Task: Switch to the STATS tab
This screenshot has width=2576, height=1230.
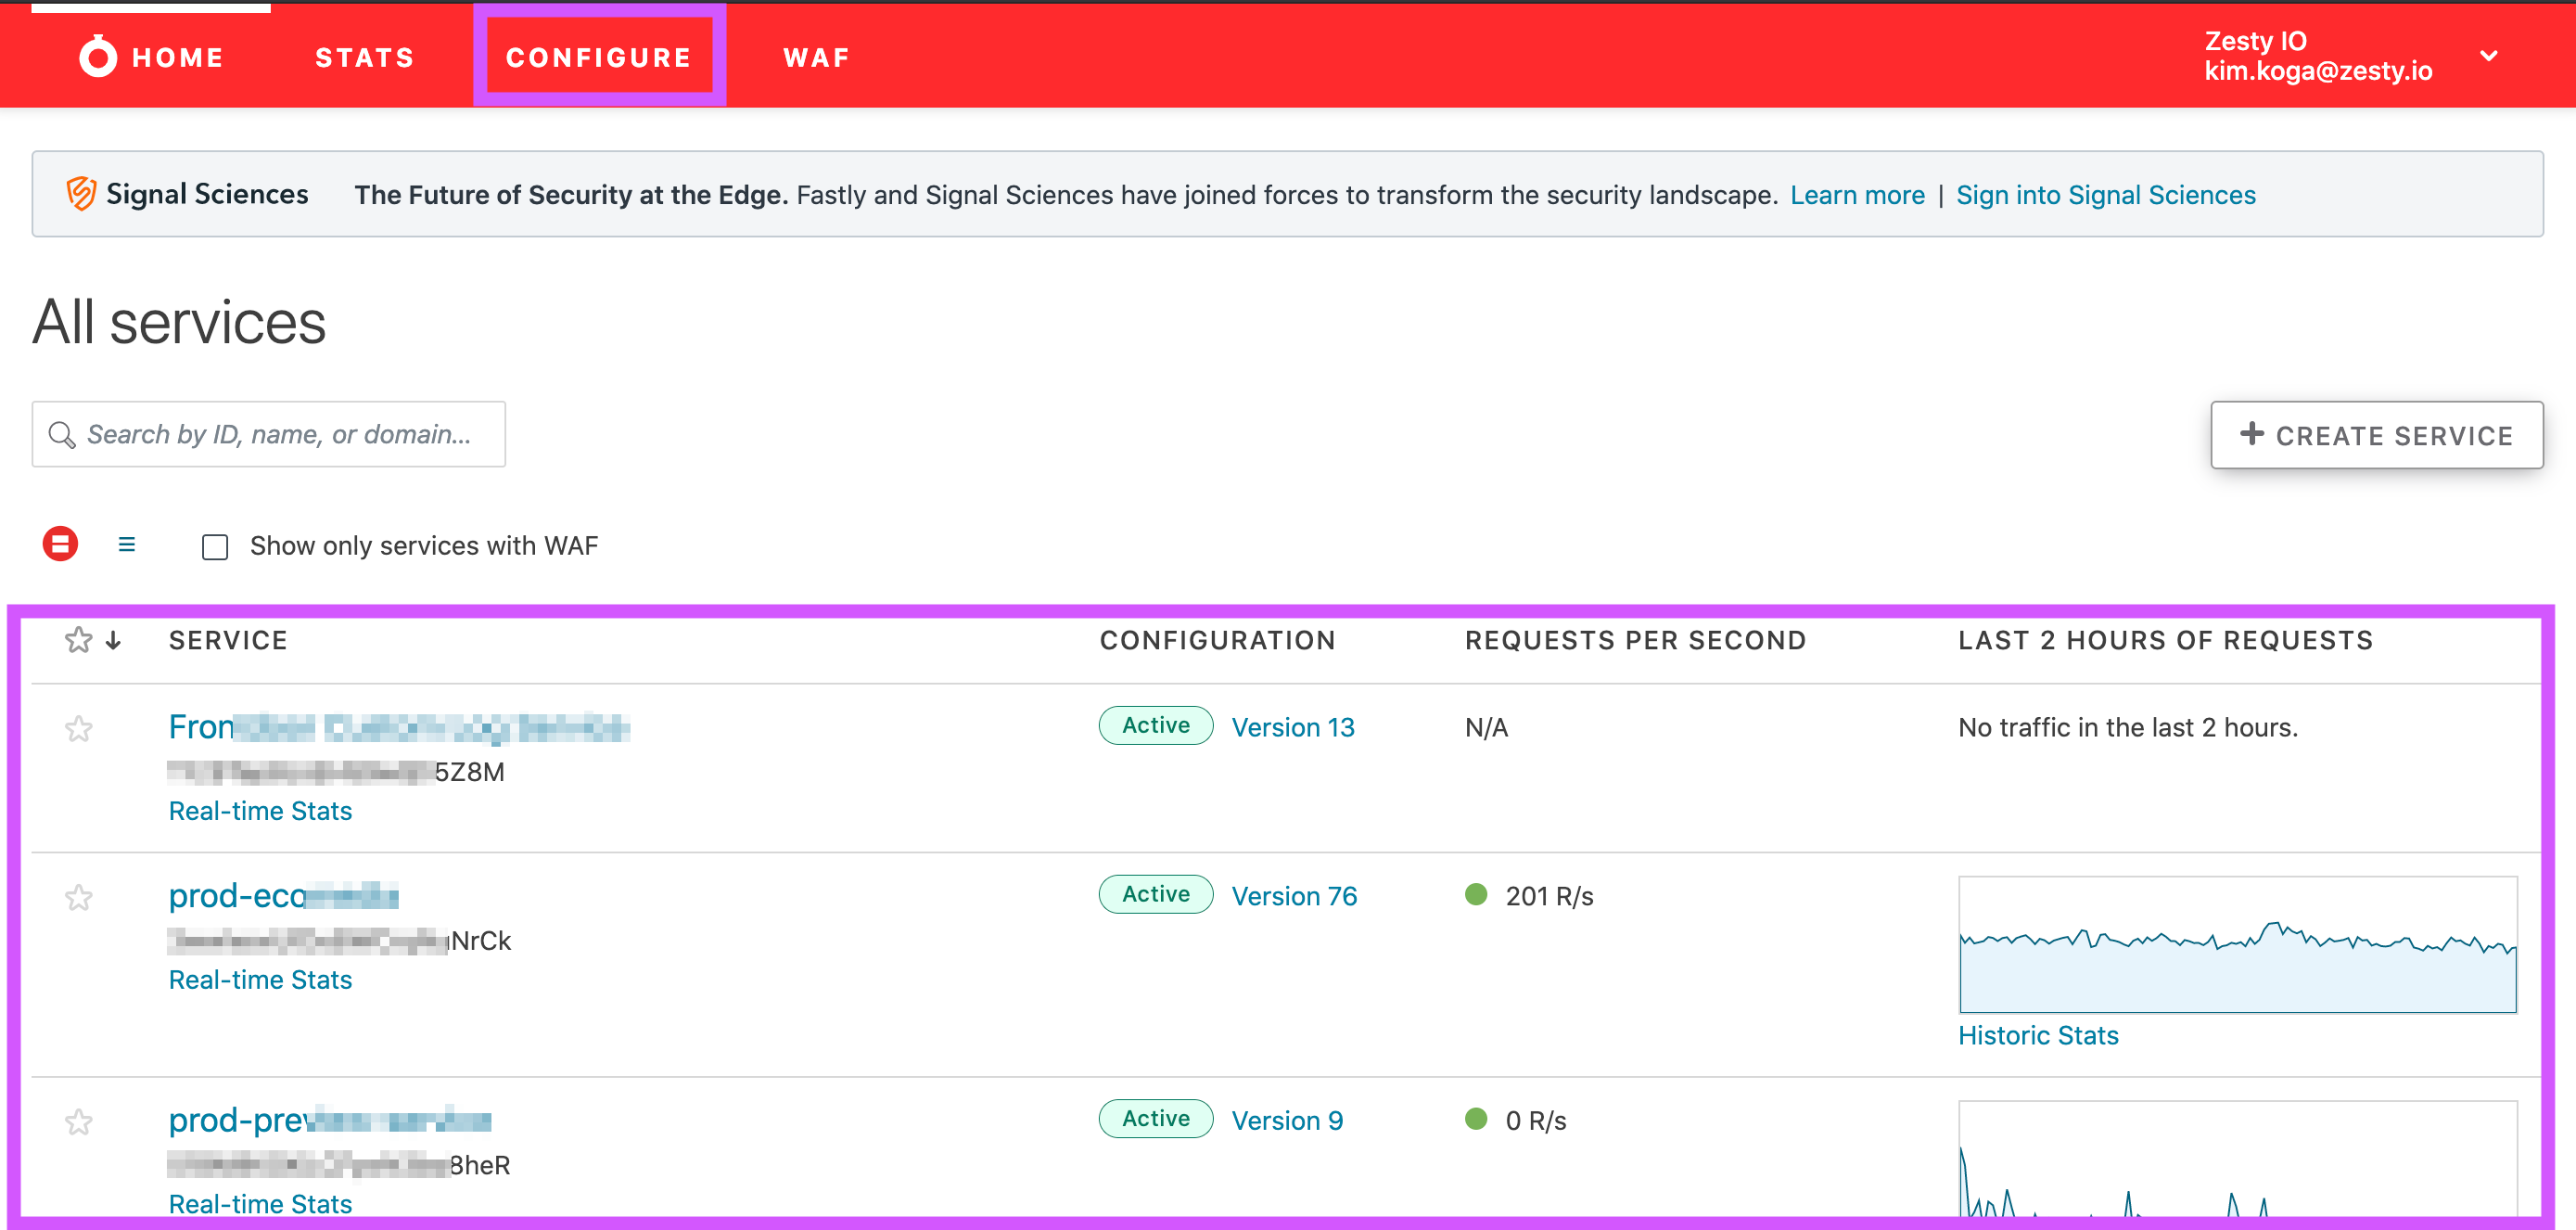Action: click(365, 57)
